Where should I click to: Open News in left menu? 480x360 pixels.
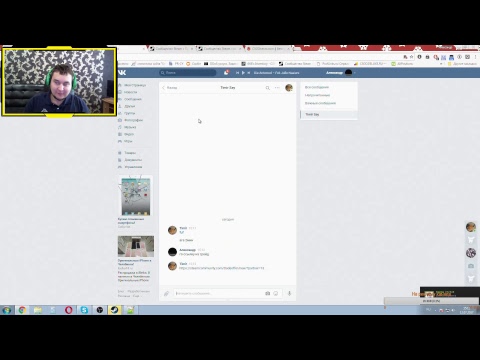click(128, 92)
